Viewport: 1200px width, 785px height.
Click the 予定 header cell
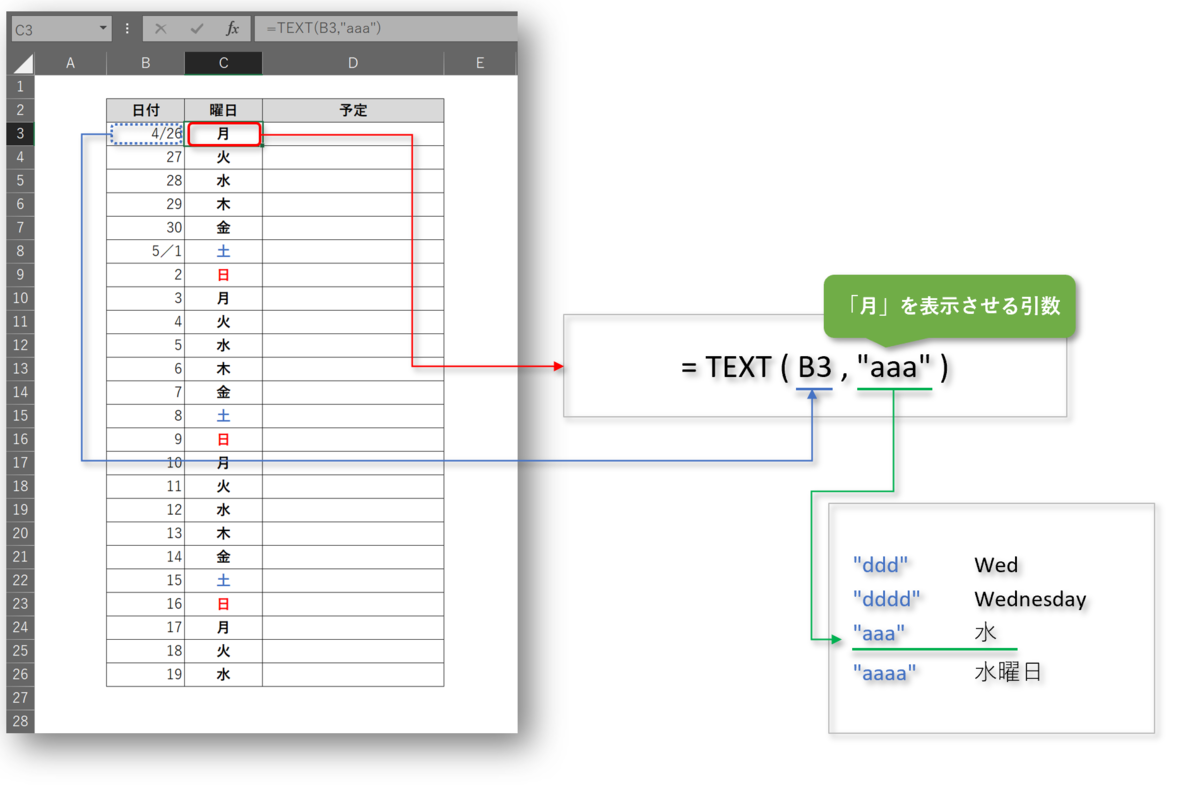(x=353, y=110)
